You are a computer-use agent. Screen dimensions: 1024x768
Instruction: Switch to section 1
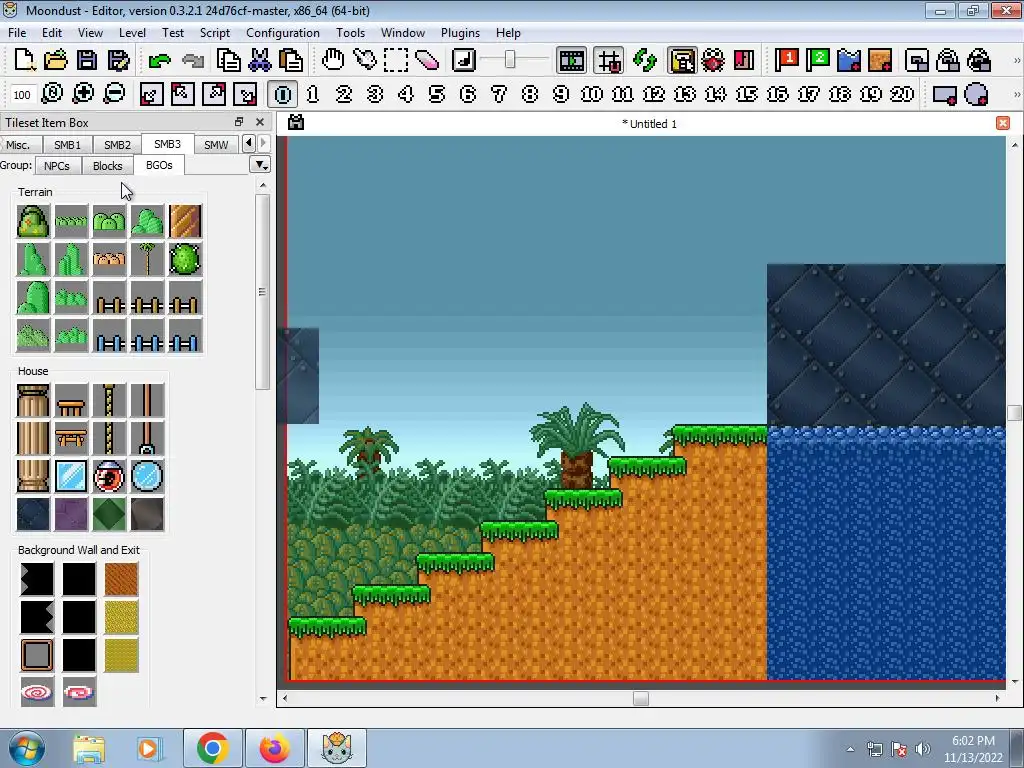[313, 94]
